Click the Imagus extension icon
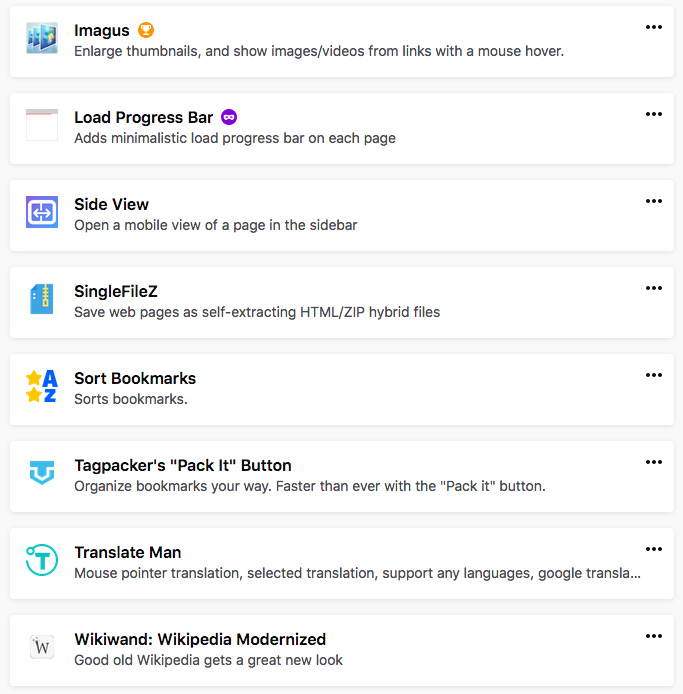 click(42, 38)
